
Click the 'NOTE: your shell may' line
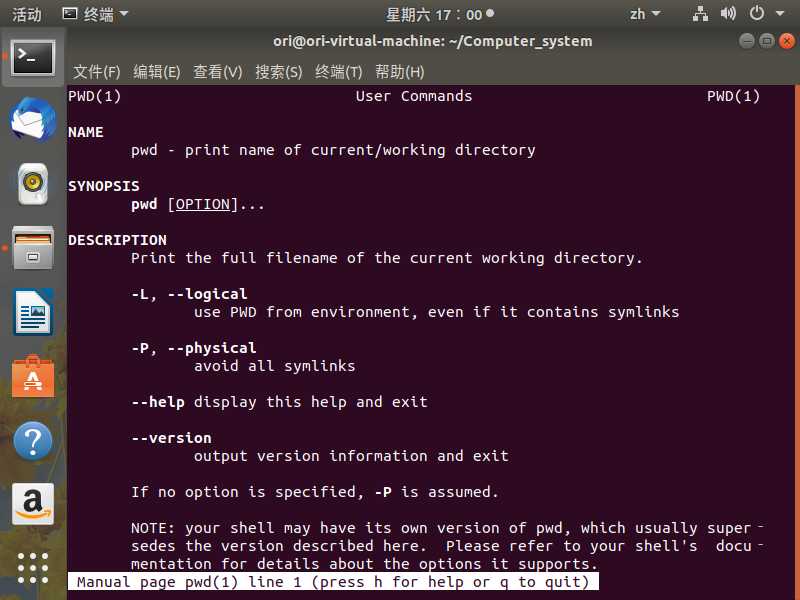click(x=447, y=528)
